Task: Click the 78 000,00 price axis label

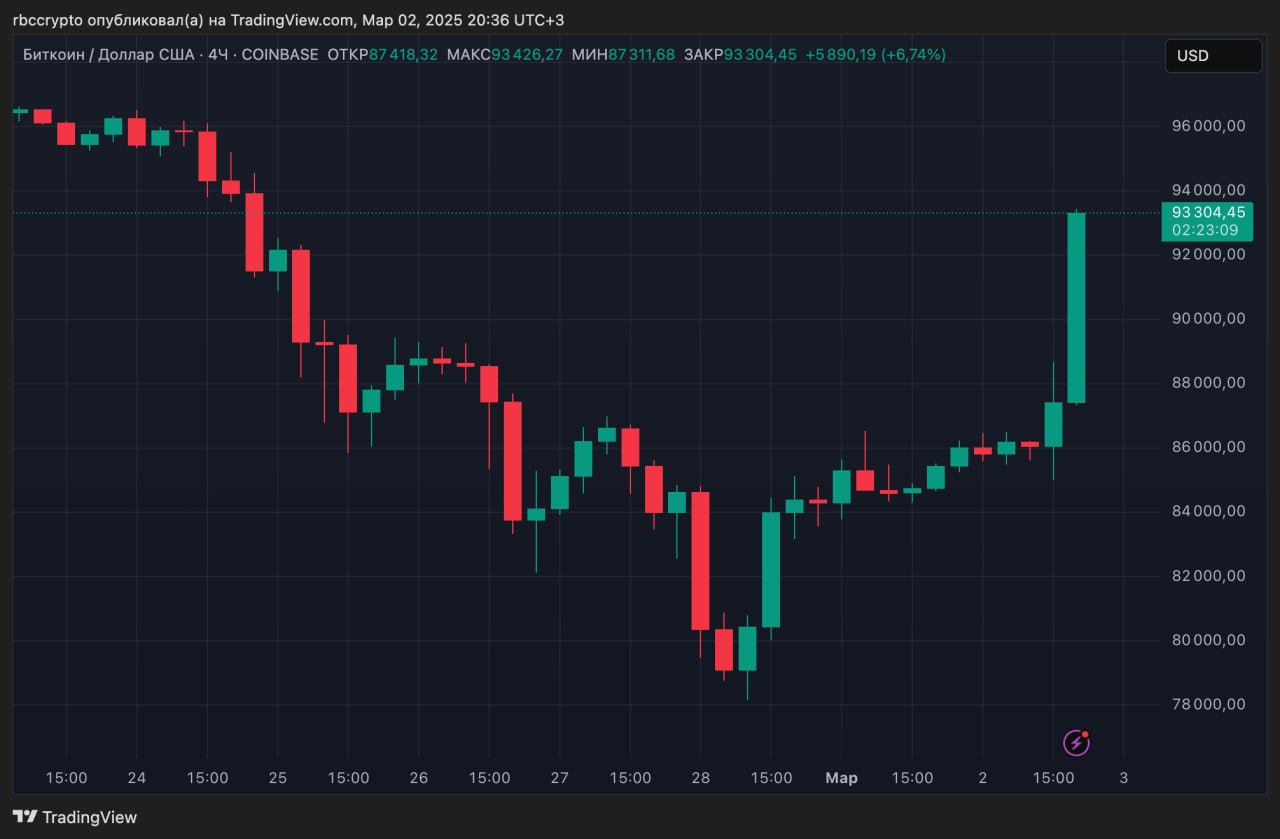Action: tap(1208, 704)
